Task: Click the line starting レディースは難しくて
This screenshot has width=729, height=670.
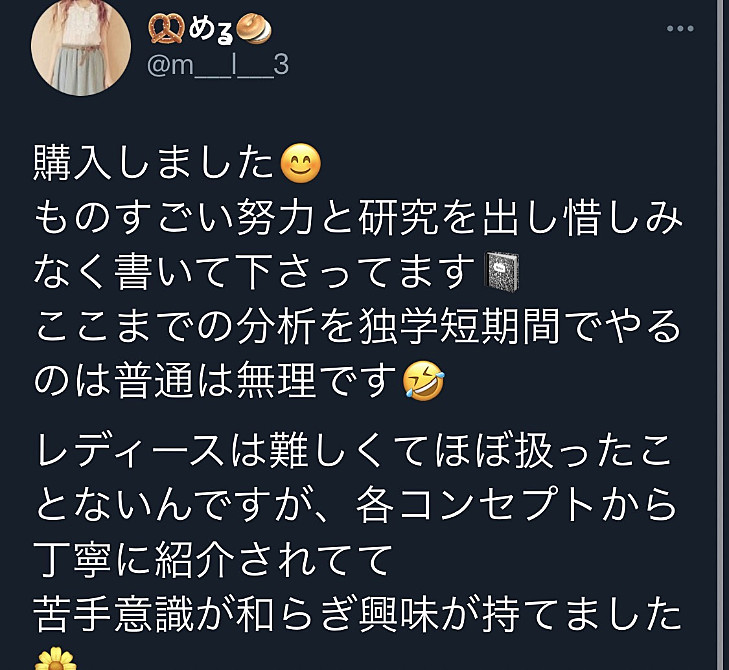Action: (x=354, y=451)
